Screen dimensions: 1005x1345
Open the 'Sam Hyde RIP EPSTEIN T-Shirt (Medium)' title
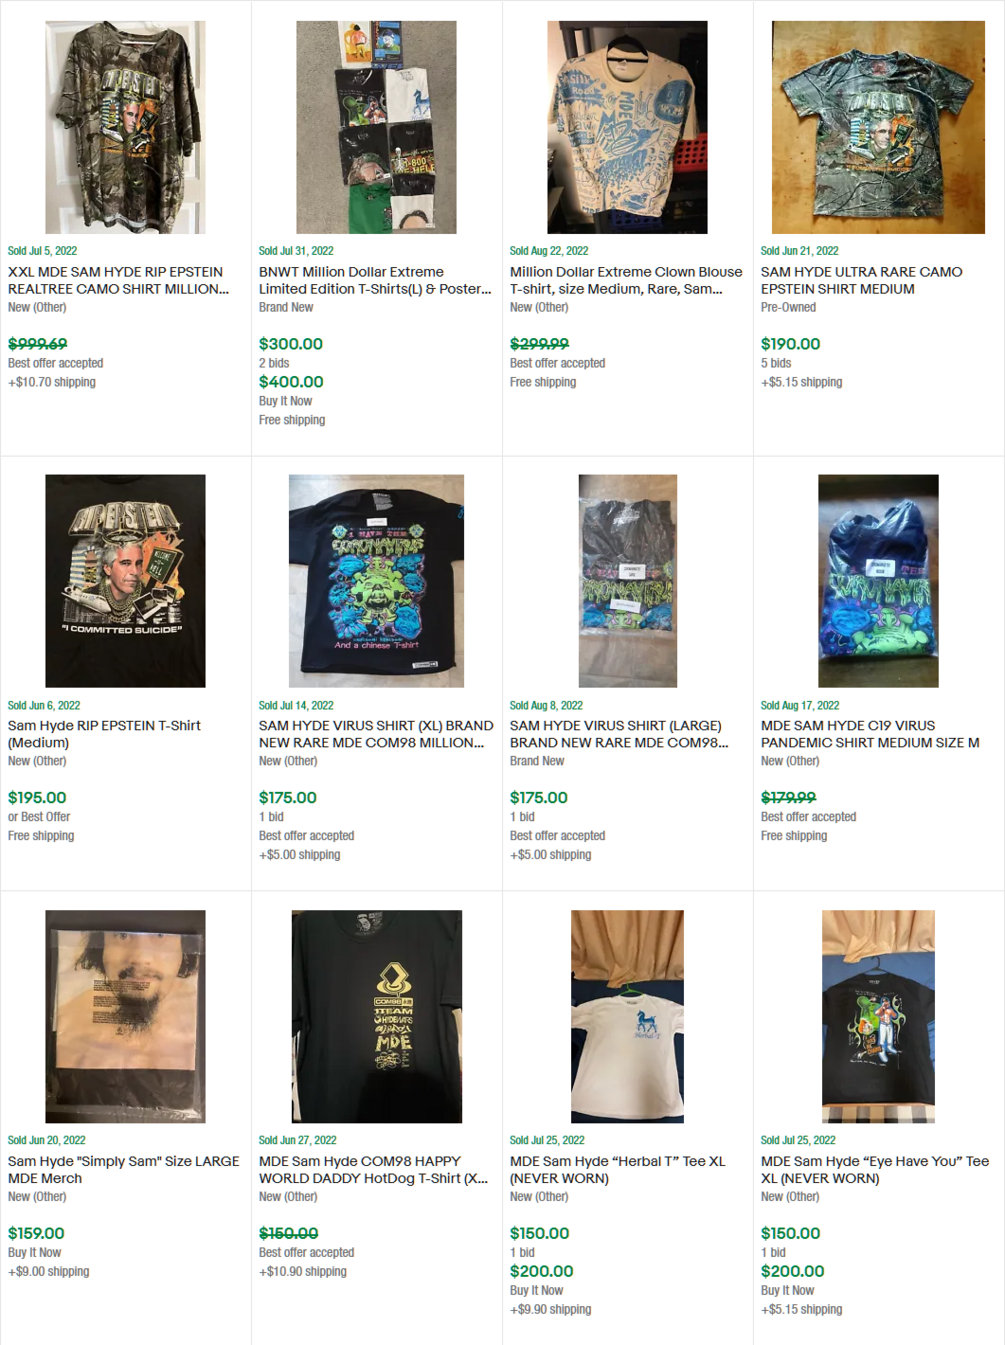(x=104, y=734)
